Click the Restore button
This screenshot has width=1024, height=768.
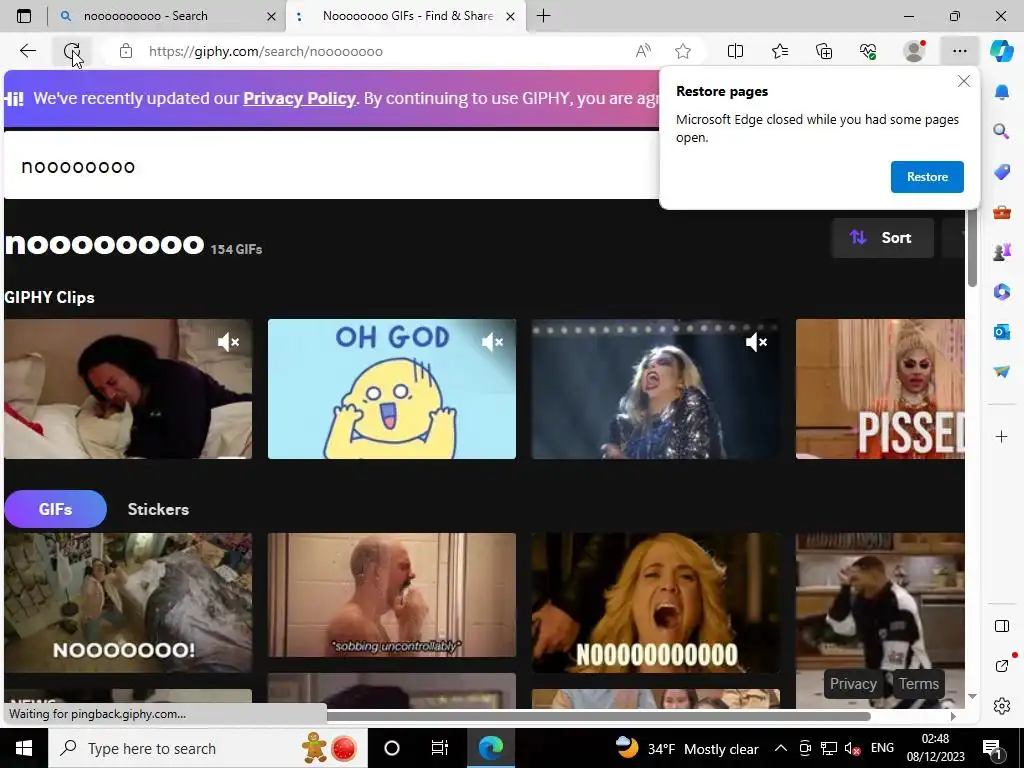click(927, 177)
